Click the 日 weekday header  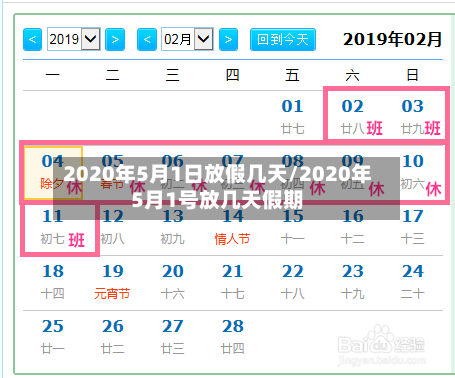tap(413, 75)
